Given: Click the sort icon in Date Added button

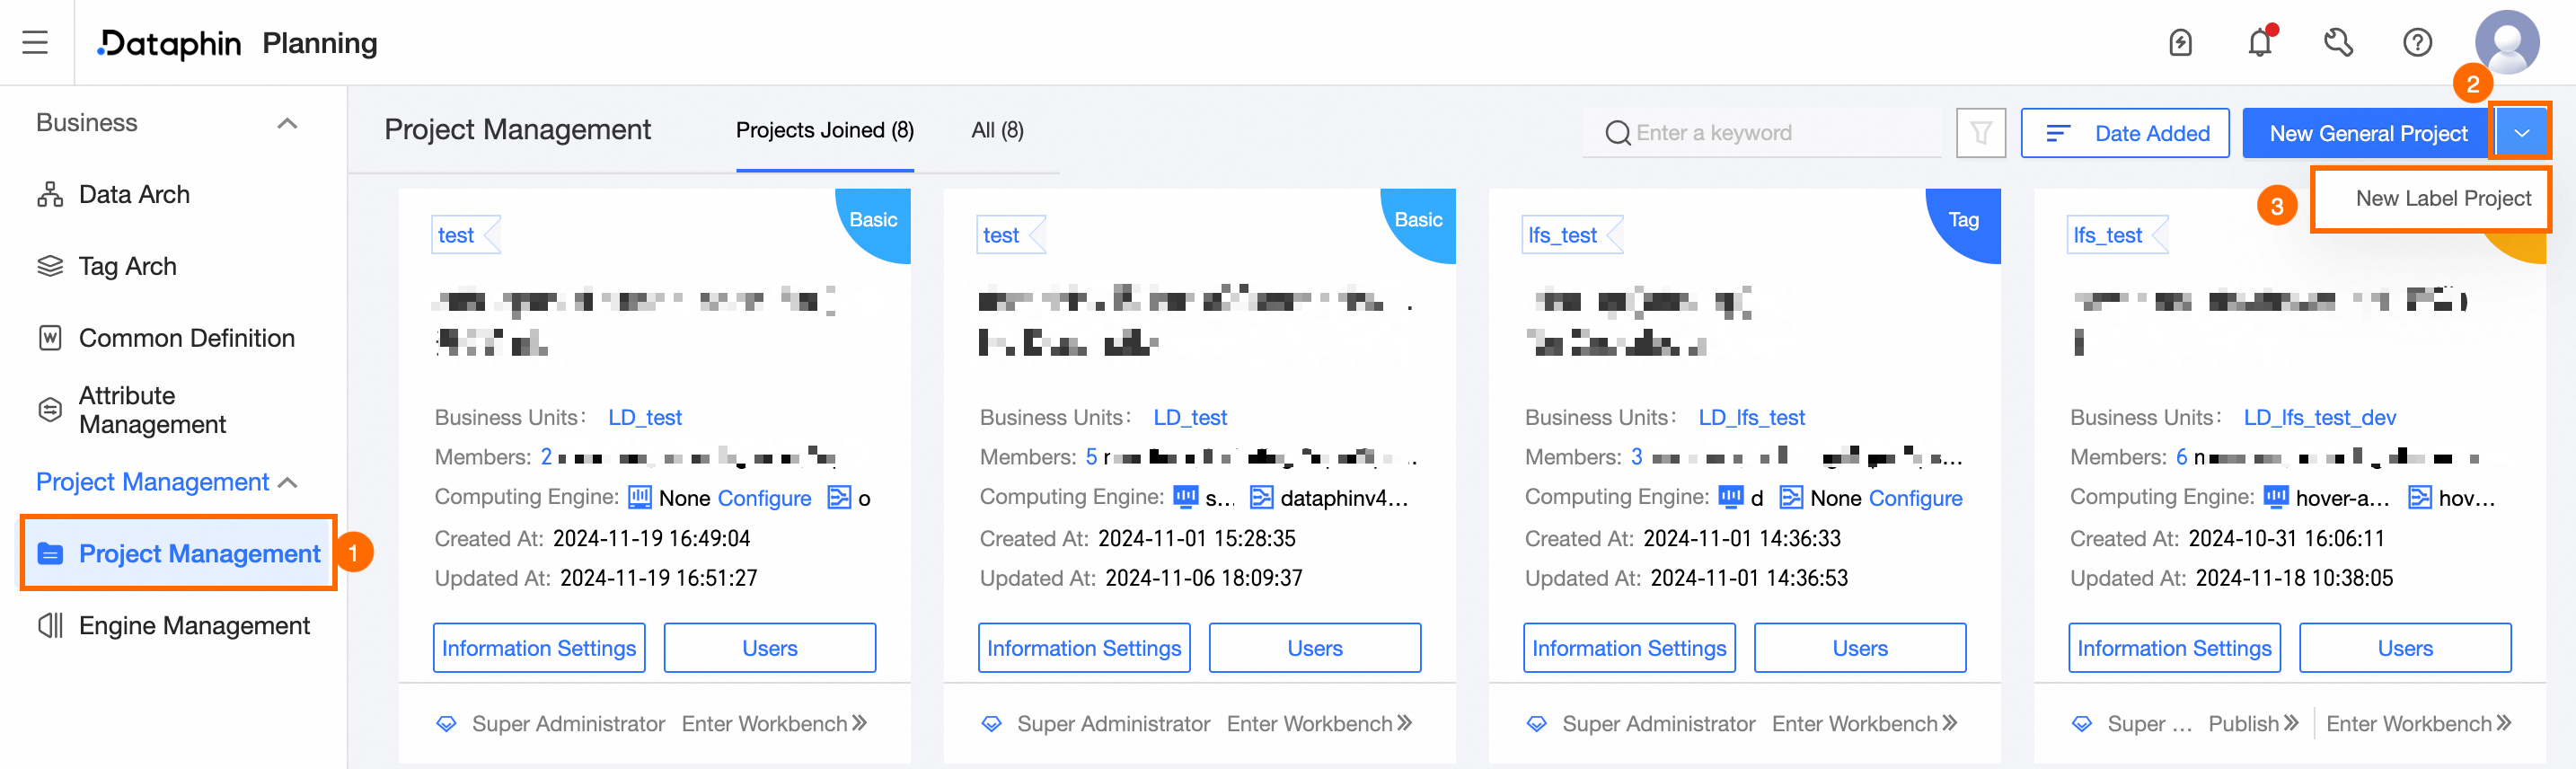Looking at the screenshot, I should click(2057, 133).
